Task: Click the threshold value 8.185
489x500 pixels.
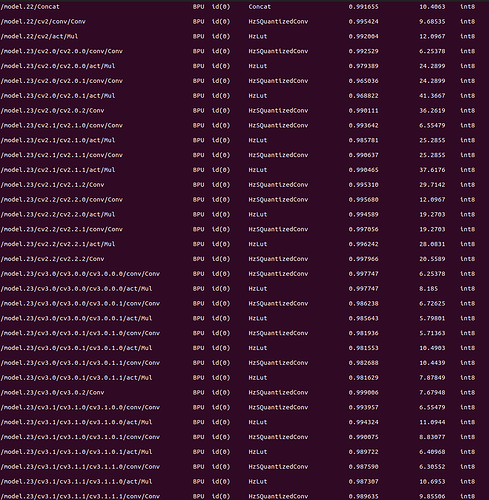Action: (x=428, y=289)
